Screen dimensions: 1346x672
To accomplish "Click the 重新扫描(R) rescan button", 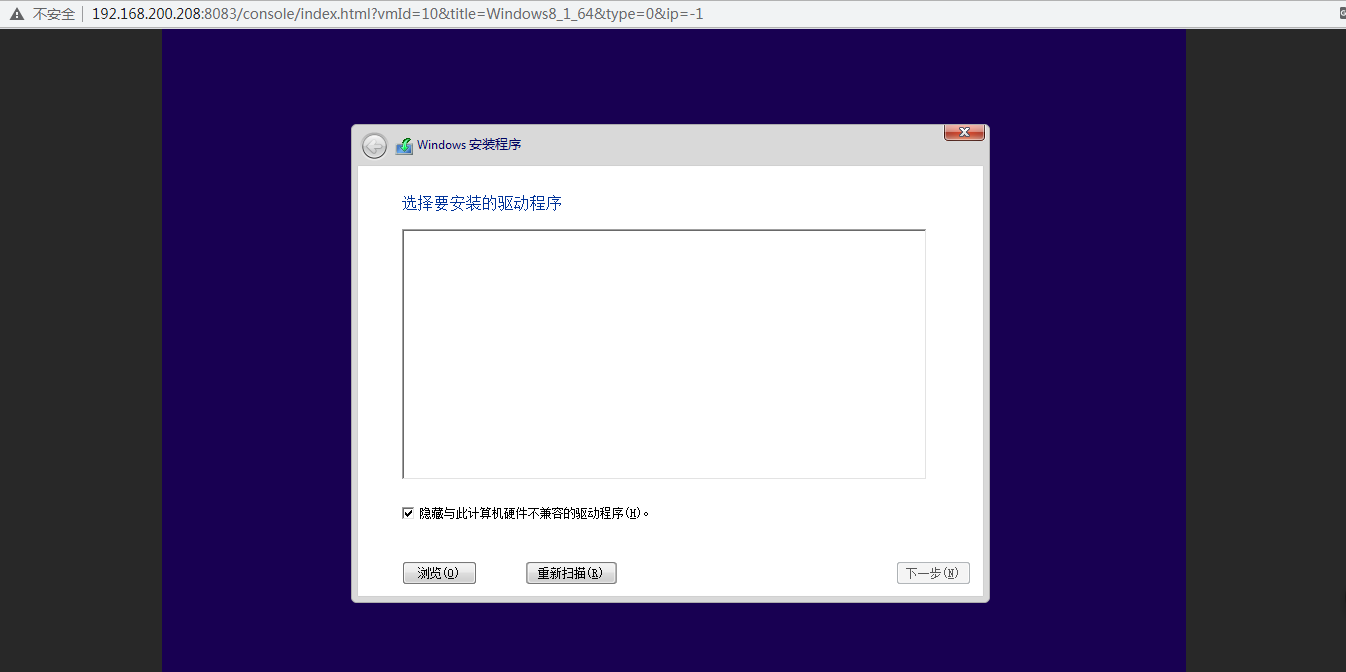I will pos(571,573).
